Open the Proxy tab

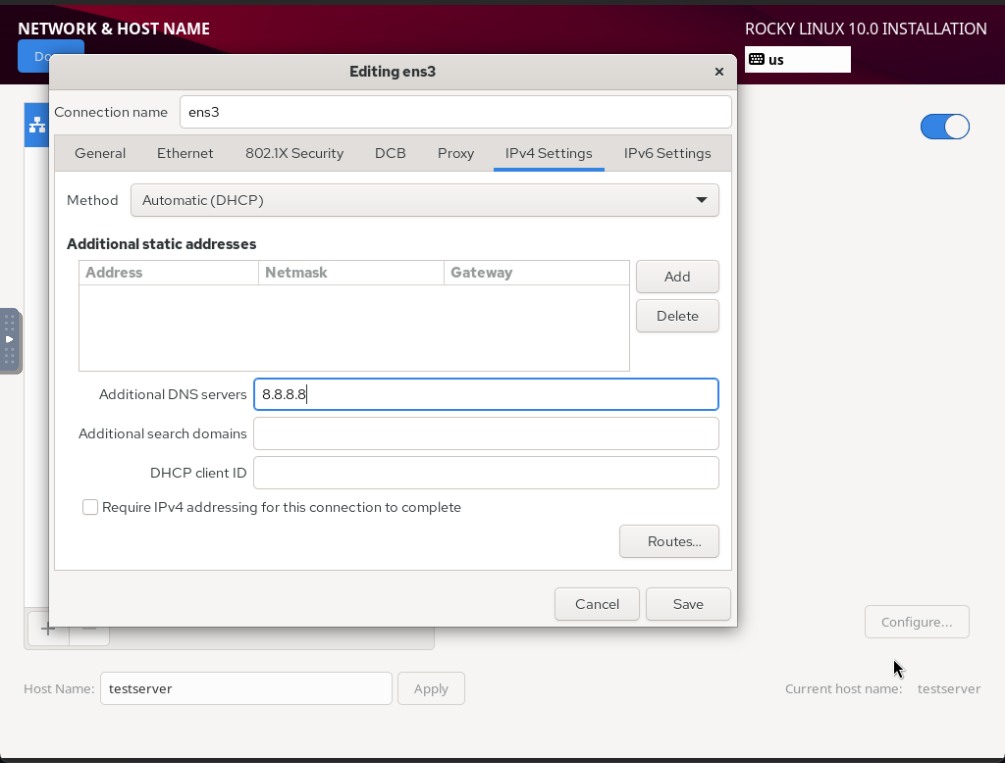456,153
